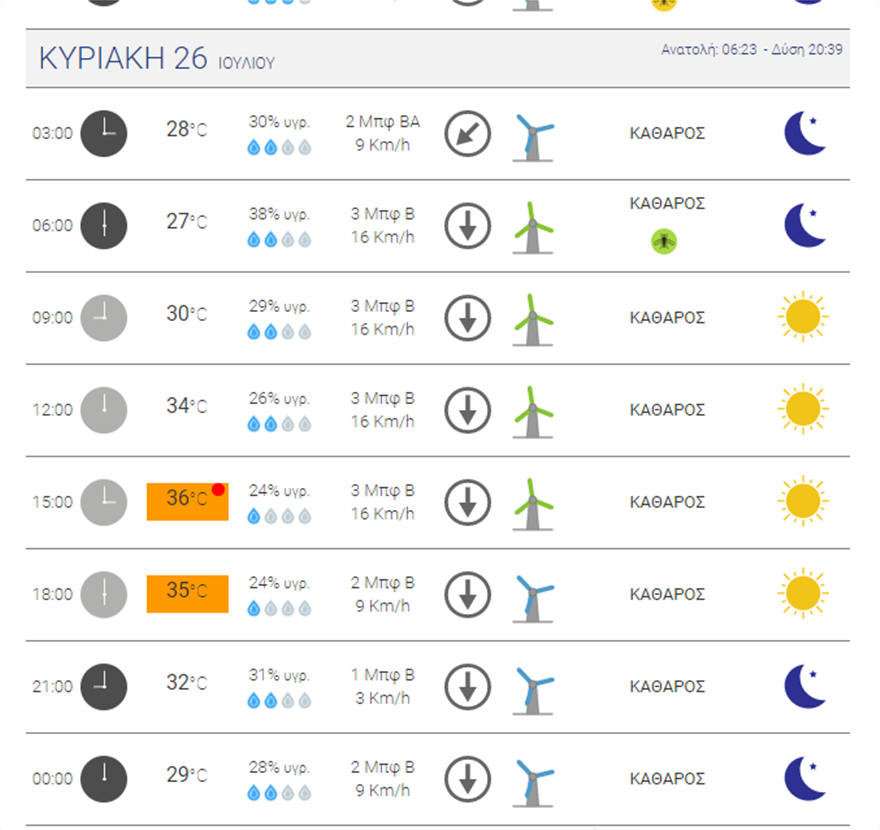The height and width of the screenshot is (830, 880).
Task: Click the 38% humidity text at 06:00
Action: [279, 214]
